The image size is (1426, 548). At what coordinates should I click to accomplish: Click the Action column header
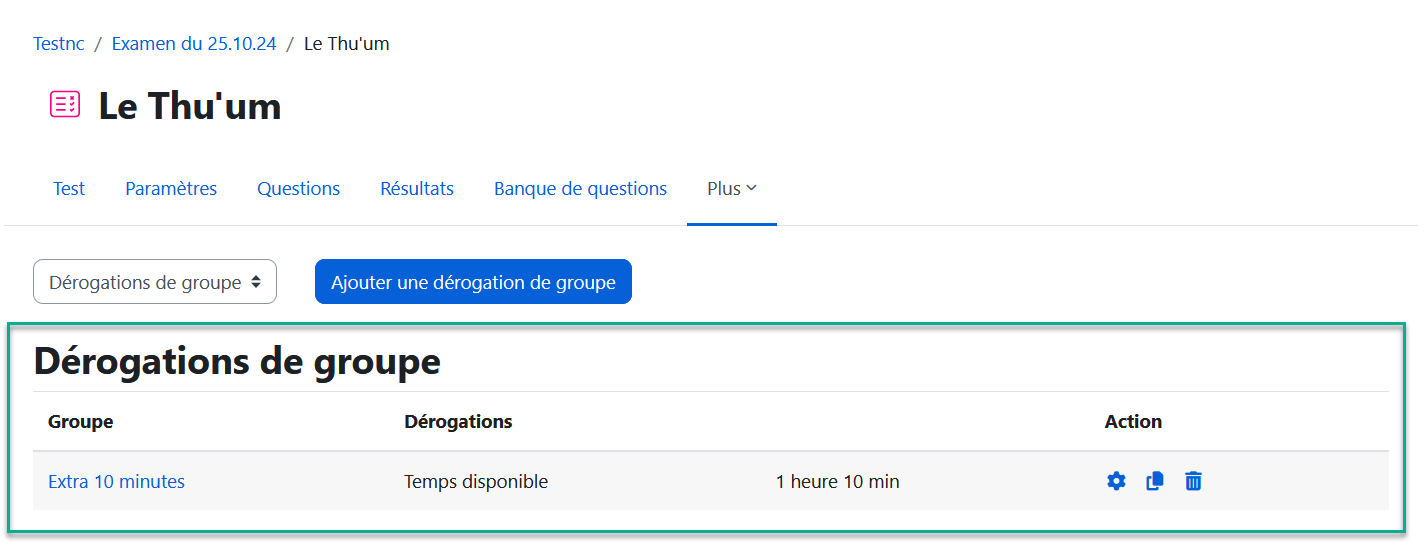(x=1133, y=422)
